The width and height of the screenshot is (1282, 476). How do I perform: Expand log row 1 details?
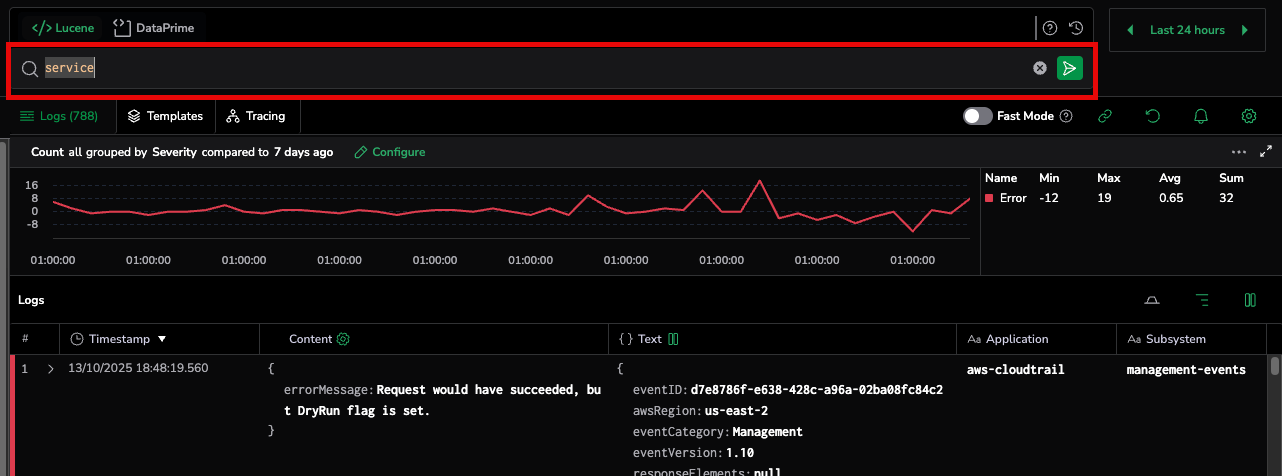50,369
